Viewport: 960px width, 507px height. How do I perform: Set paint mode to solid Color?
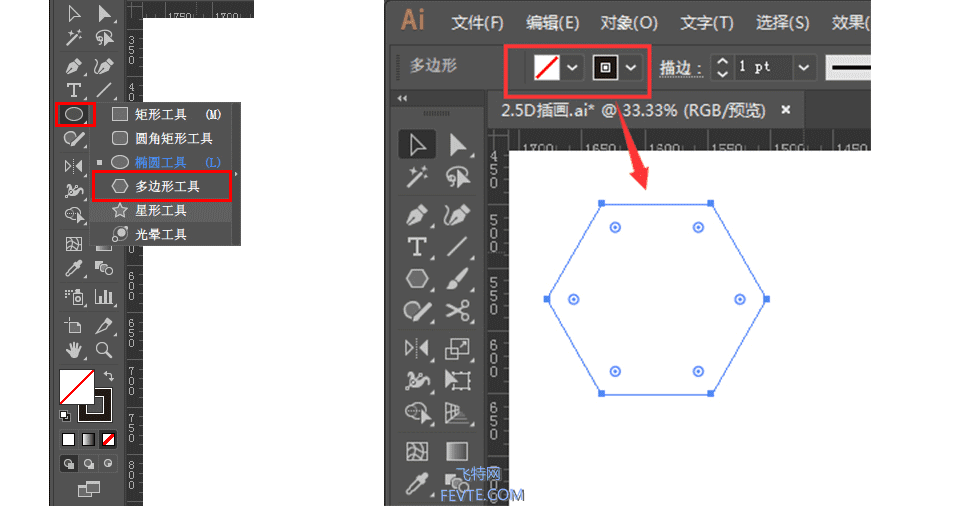69,440
